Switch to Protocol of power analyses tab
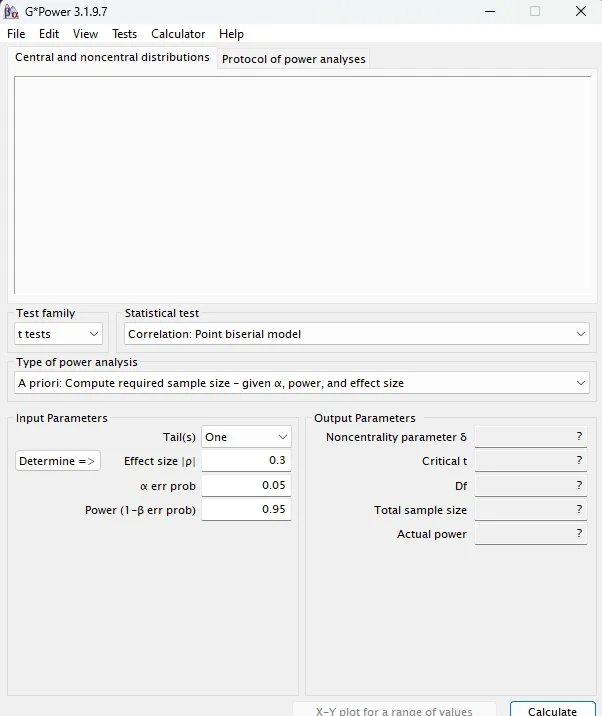 [x=294, y=59]
